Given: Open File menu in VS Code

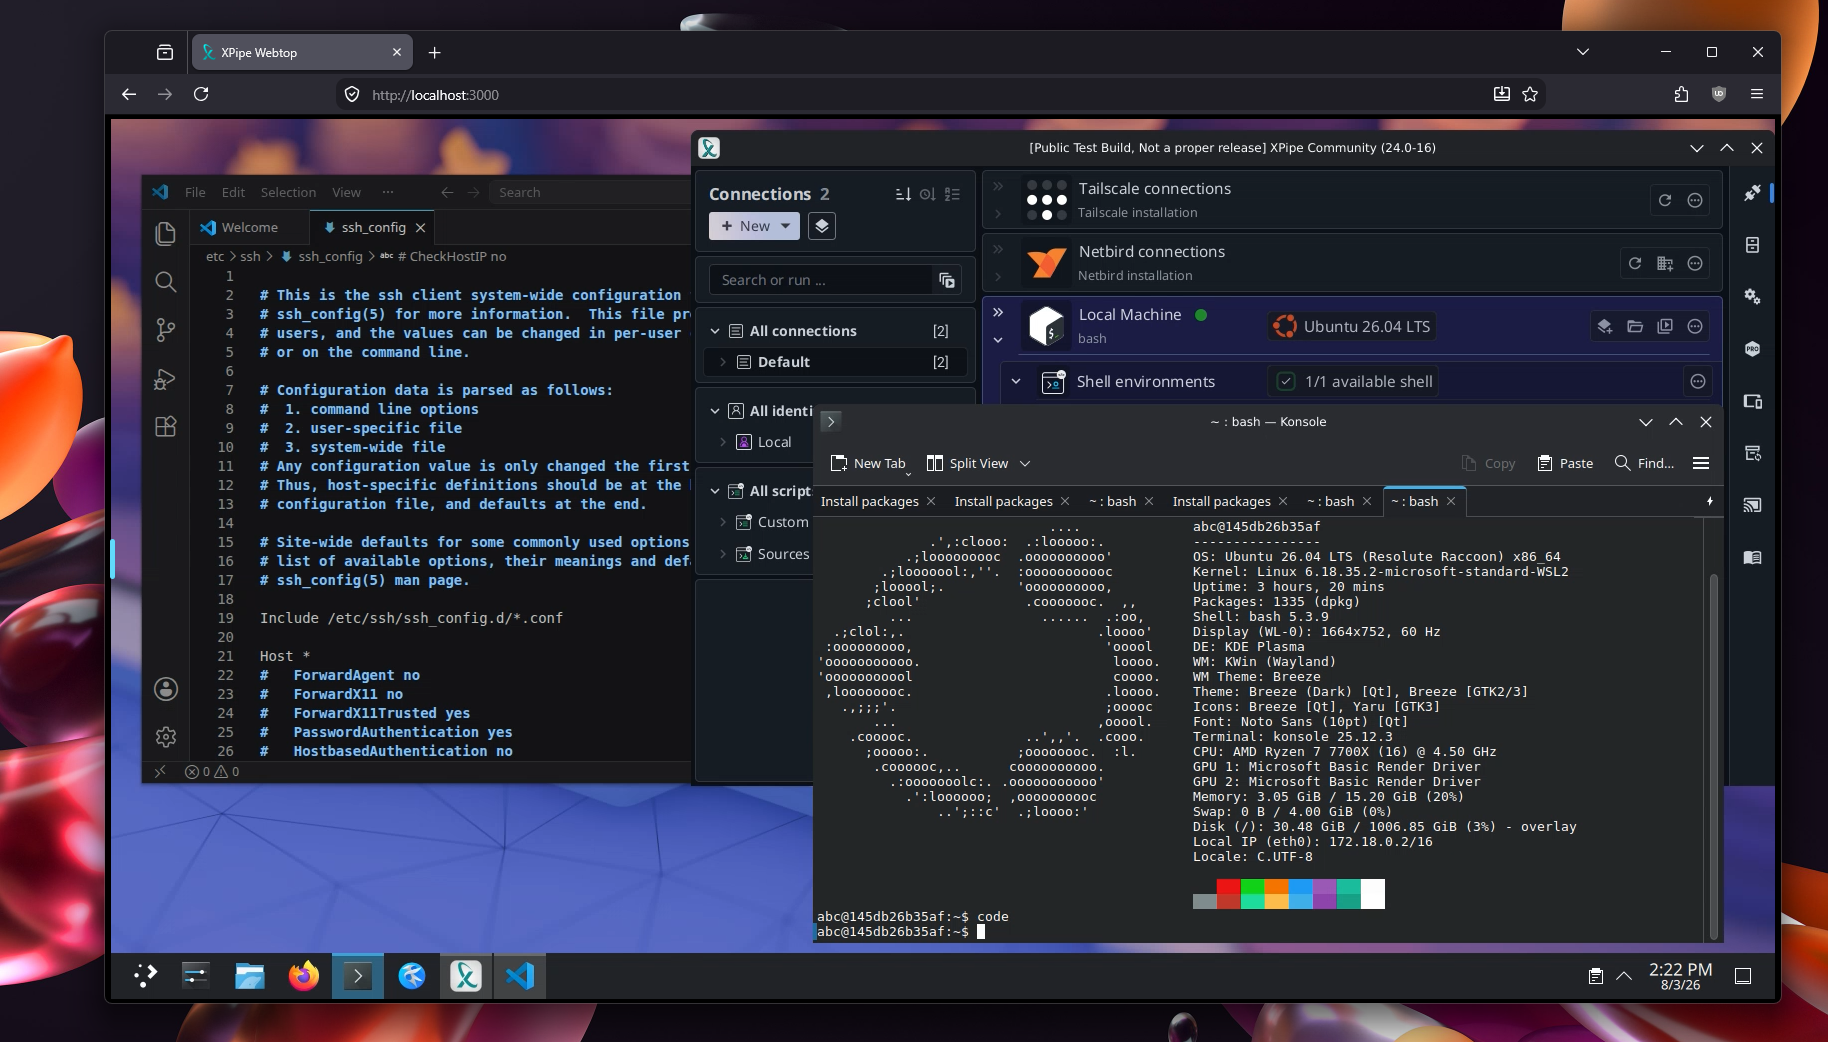Looking at the screenshot, I should [x=195, y=192].
